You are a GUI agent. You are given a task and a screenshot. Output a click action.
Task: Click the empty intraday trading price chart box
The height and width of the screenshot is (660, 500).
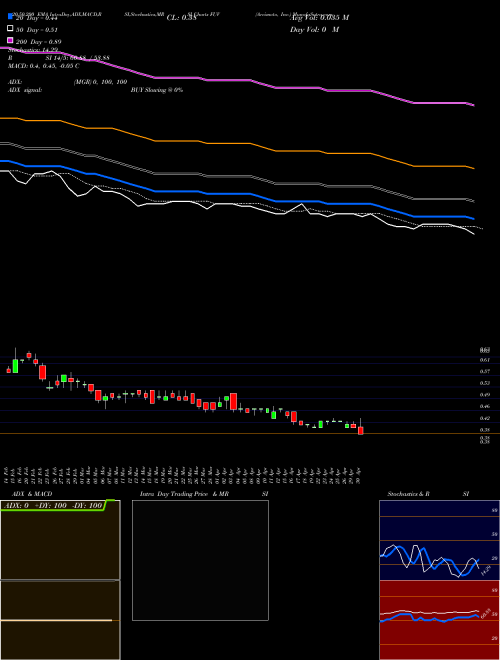[x=200, y=560]
